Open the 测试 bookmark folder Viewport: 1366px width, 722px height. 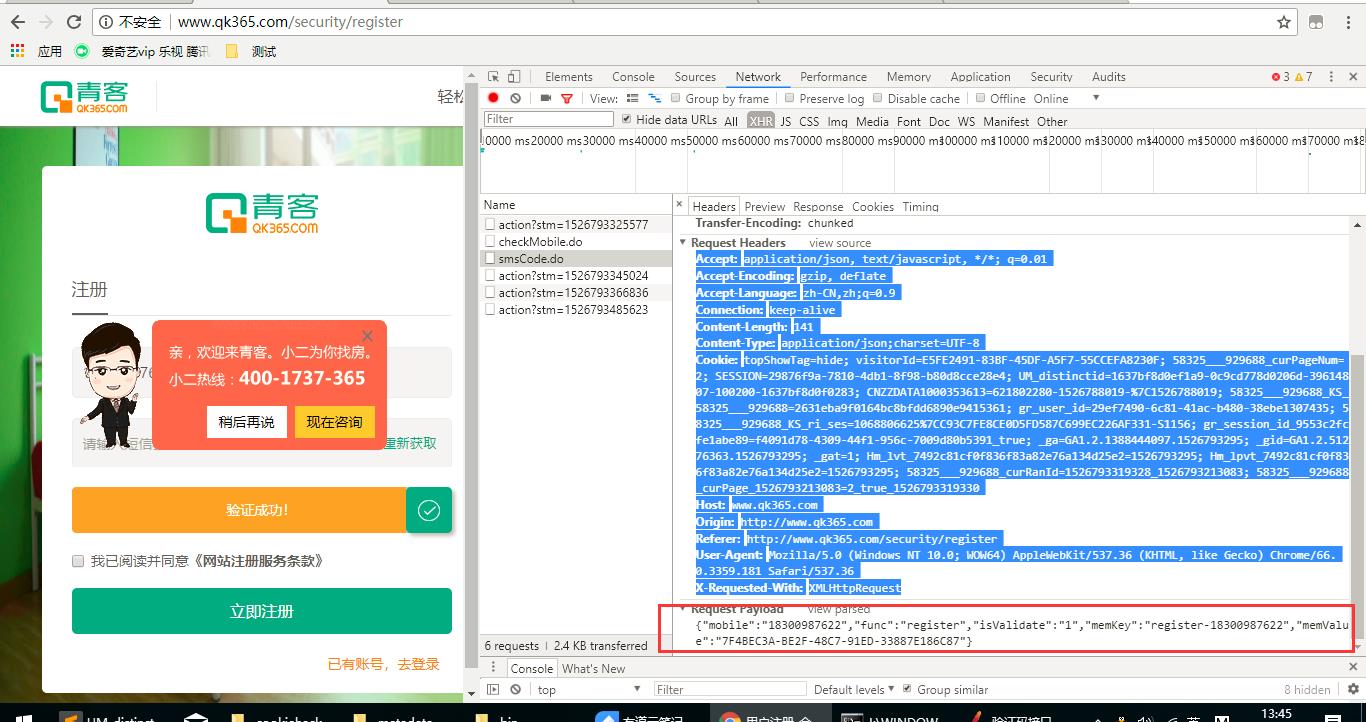tap(251, 51)
